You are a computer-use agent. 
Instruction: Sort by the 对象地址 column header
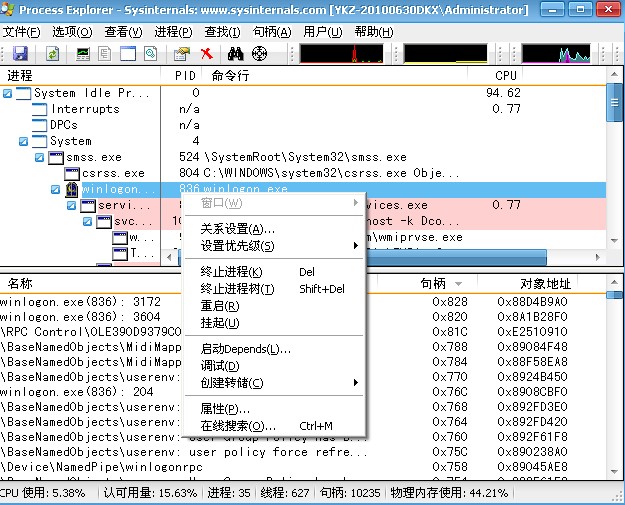tap(527, 284)
